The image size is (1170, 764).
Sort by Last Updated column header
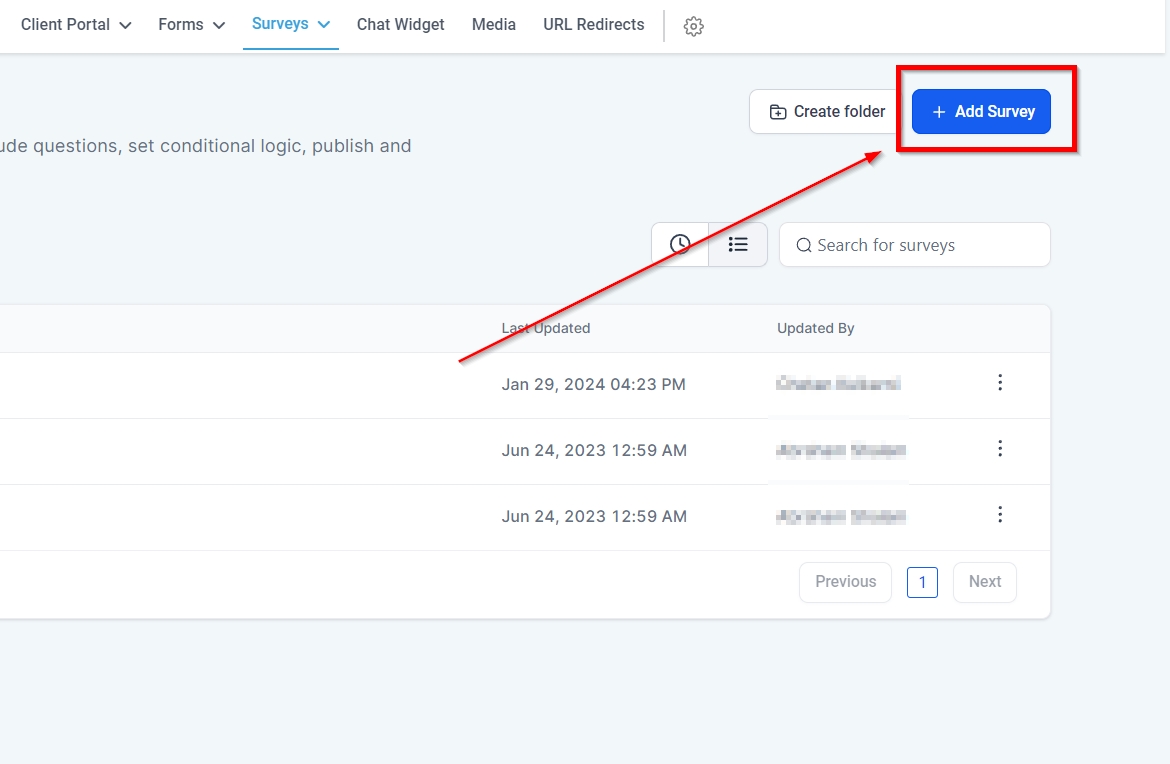click(x=545, y=328)
